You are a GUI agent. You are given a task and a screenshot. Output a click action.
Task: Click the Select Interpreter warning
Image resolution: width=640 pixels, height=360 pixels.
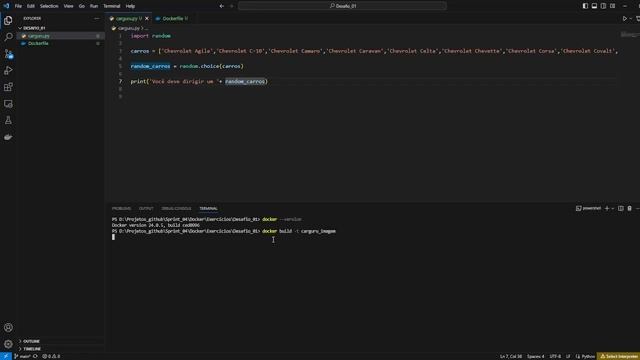(x=618, y=356)
